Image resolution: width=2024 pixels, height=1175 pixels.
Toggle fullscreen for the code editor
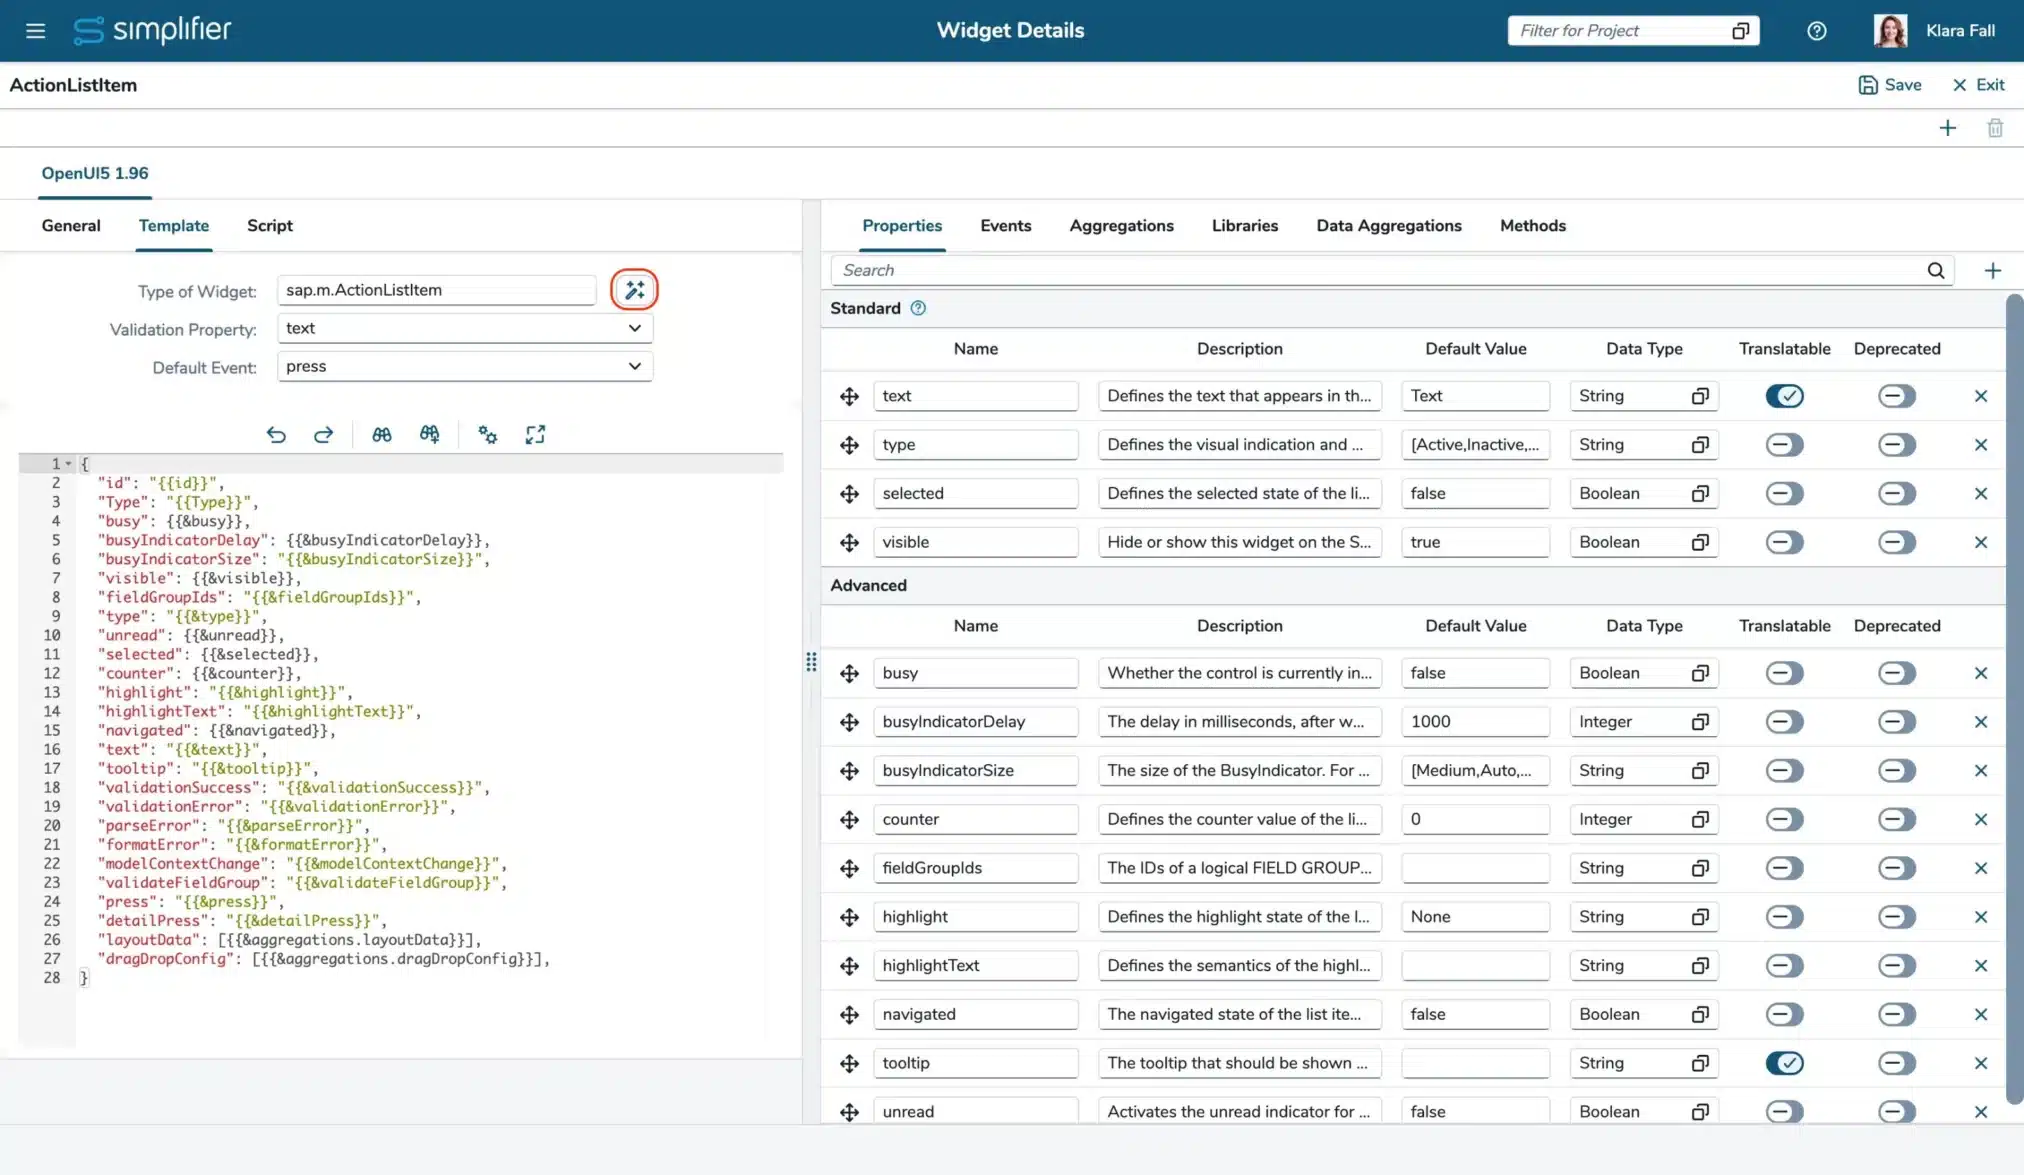(535, 435)
